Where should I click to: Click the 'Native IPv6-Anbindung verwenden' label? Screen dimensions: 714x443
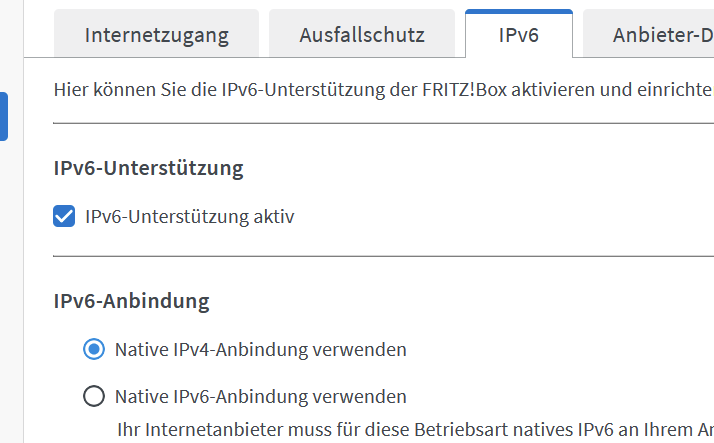260,397
